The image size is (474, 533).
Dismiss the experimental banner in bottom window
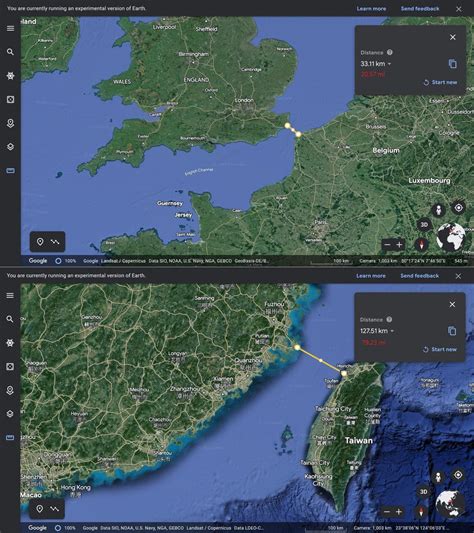pyautogui.click(x=458, y=276)
